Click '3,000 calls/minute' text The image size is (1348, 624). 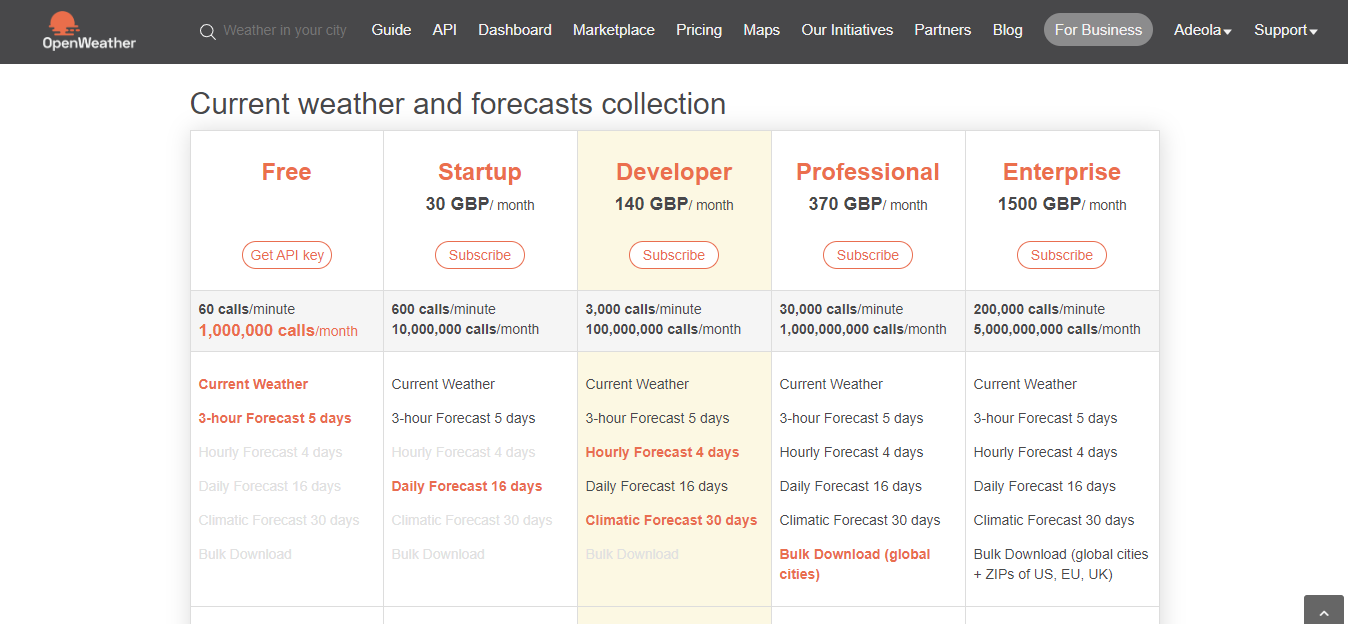(x=644, y=309)
